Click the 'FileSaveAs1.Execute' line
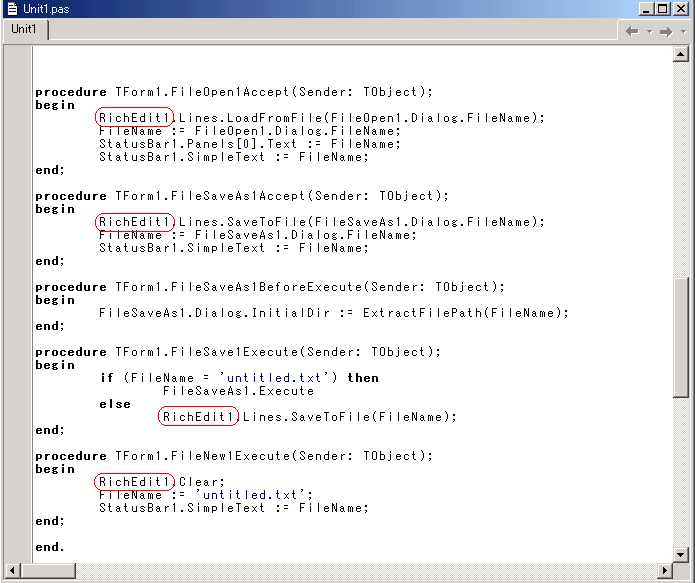This screenshot has height=583, width=695. 238,391
